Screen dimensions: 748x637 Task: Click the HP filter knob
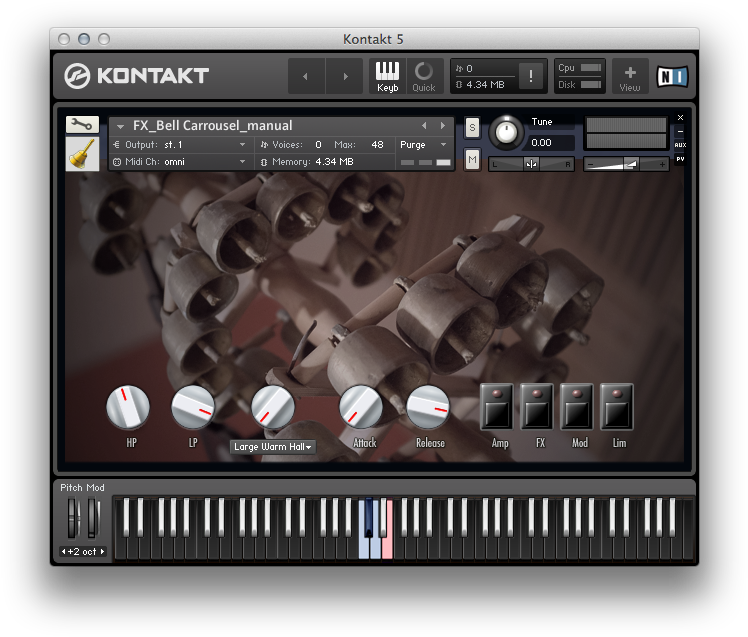click(128, 408)
